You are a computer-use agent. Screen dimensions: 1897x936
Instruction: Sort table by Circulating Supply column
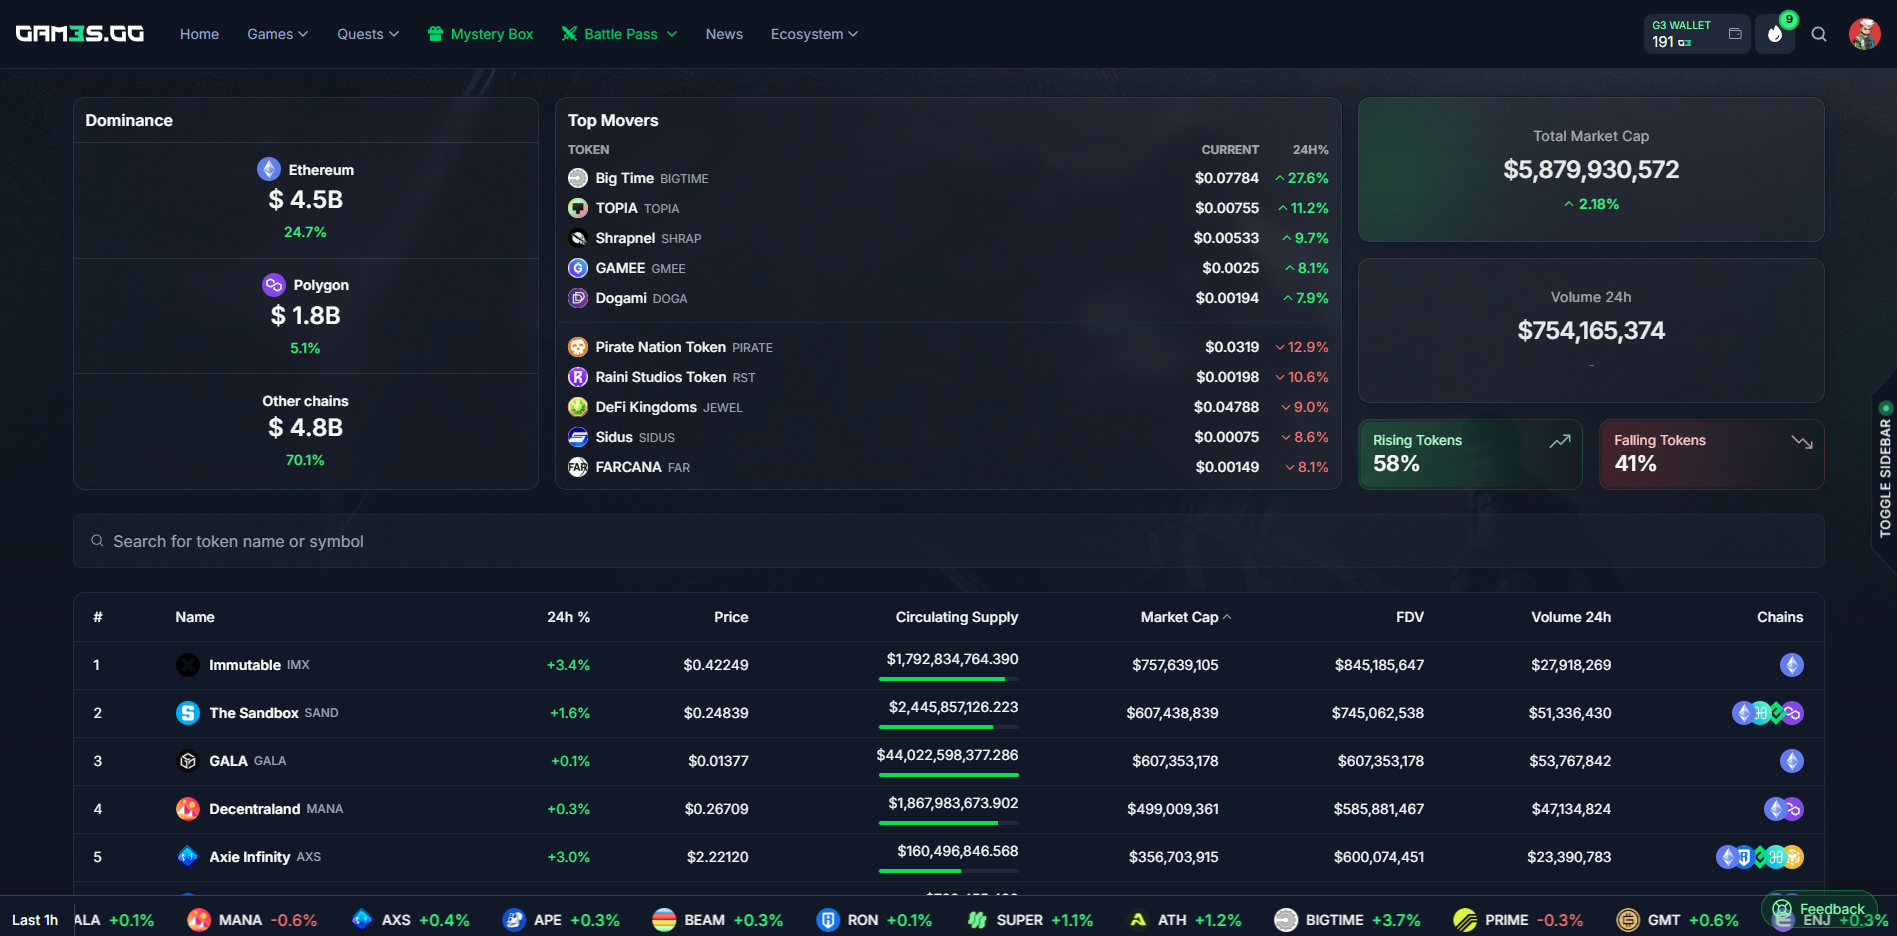pos(957,617)
